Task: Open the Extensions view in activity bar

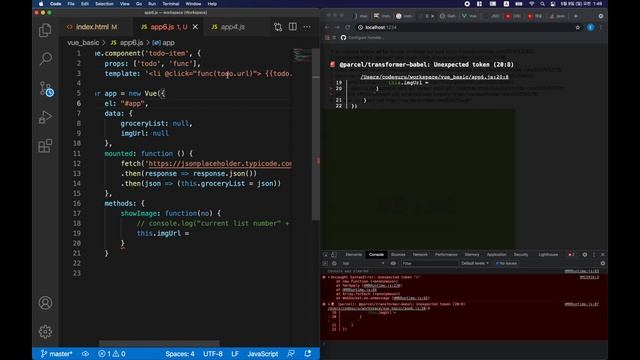Action: pyautogui.click(x=45, y=146)
